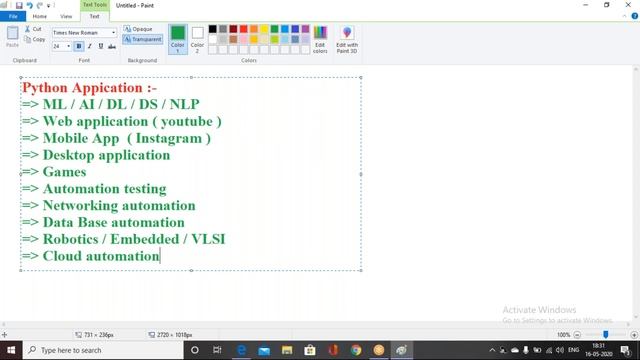
Task: Click Edit with Paint 3D
Action: [347, 39]
